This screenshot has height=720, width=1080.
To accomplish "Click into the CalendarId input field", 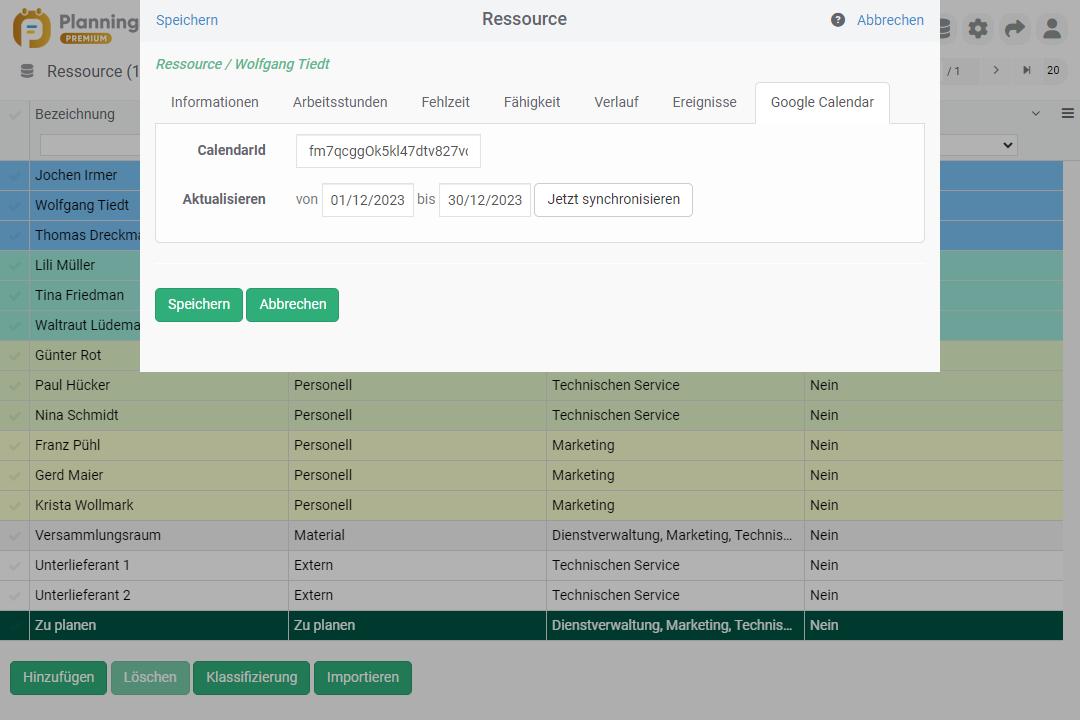I will 388,151.
